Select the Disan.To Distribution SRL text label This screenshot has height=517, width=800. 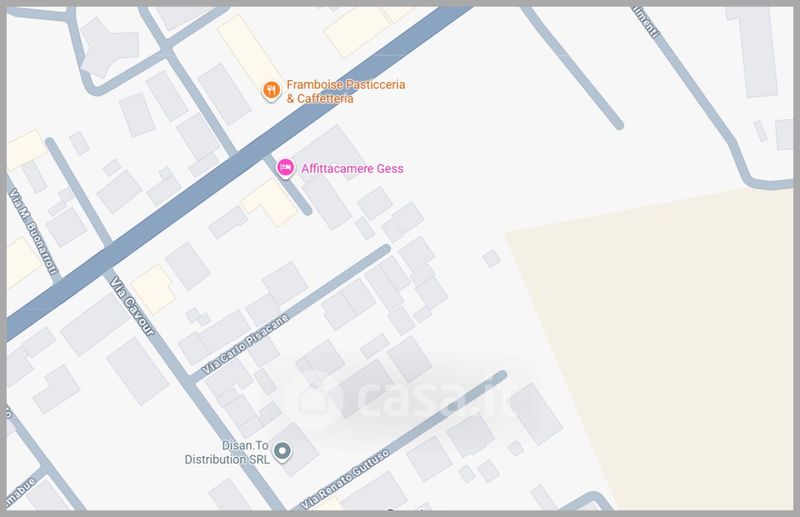tap(227, 452)
